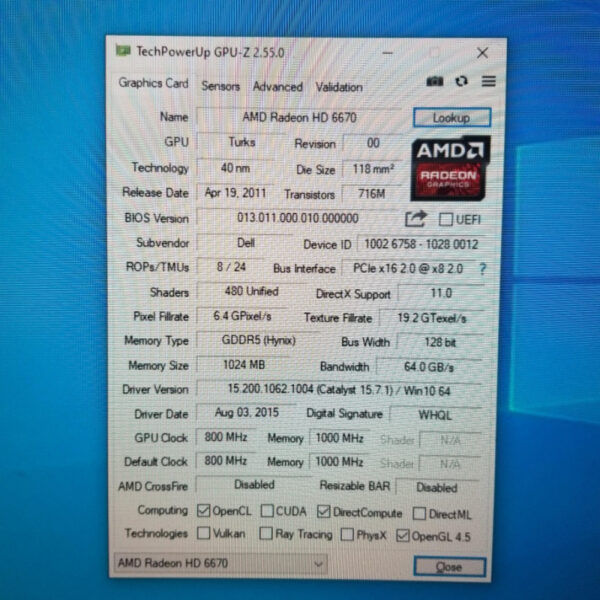Viewport: 600px width, 600px height.
Task: Click the GPU Clock row Memory 1000 MHz
Action: (339, 438)
